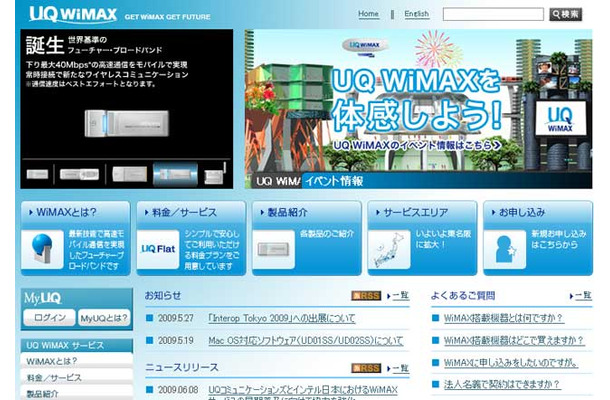Image resolution: width=610 pixels, height=400 pixels.
Task: Click the My UQ logo in sidebar
Action: point(43,298)
